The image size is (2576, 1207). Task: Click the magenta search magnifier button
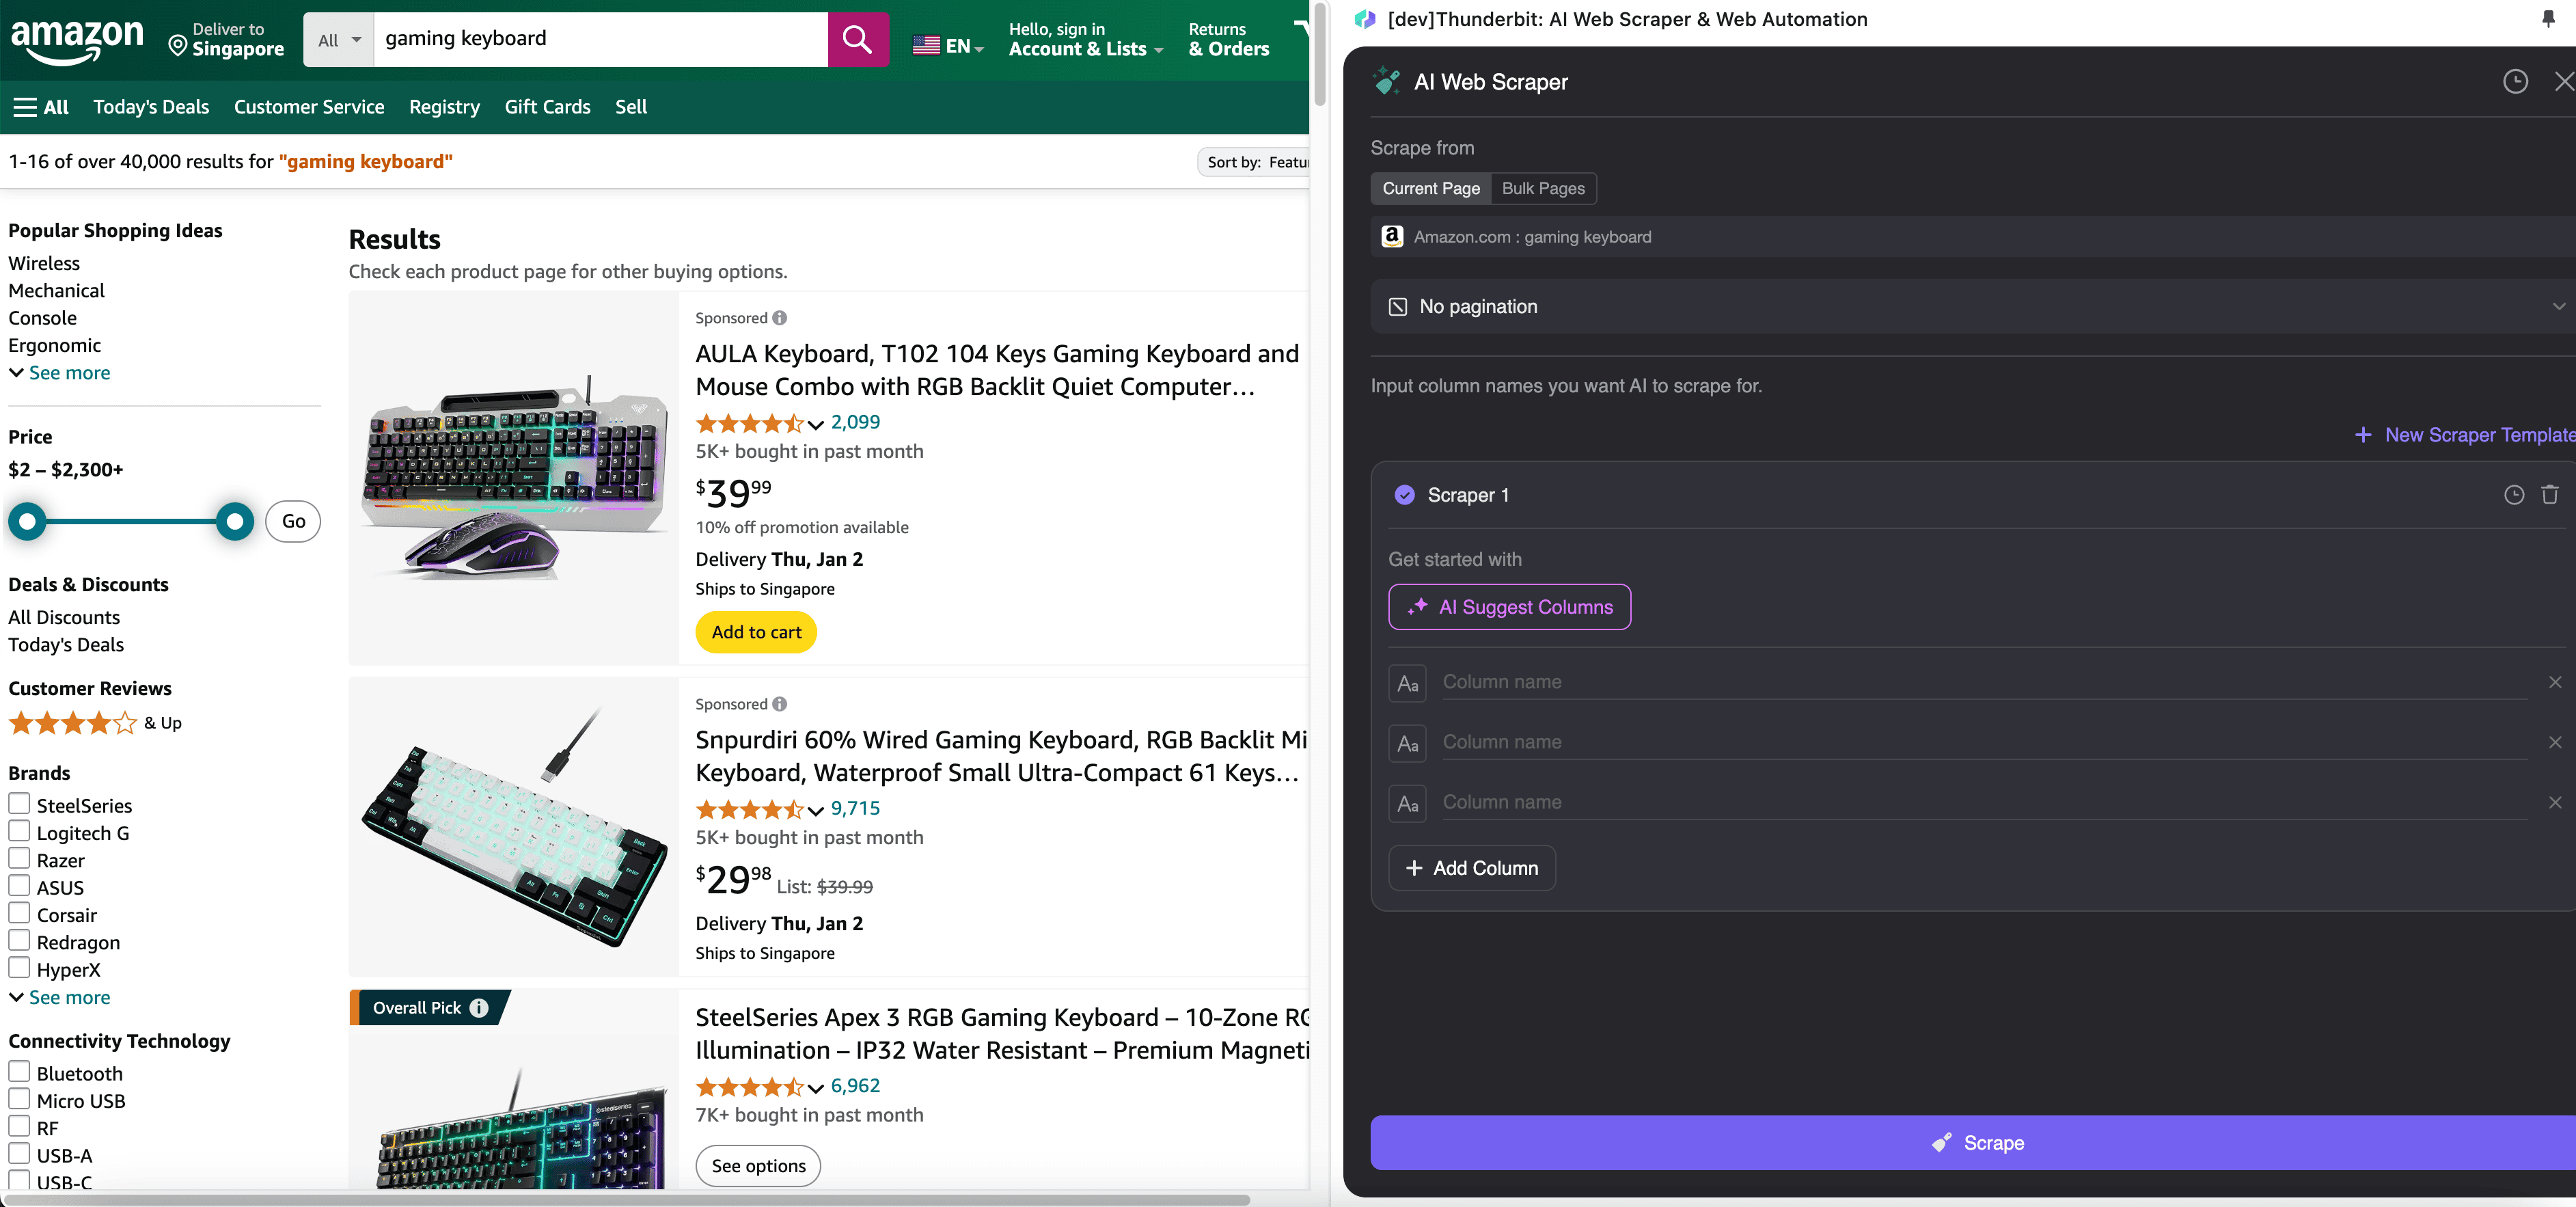coord(857,39)
